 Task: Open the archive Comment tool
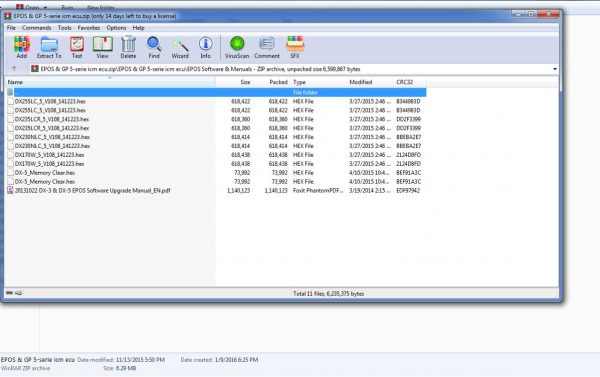(267, 47)
